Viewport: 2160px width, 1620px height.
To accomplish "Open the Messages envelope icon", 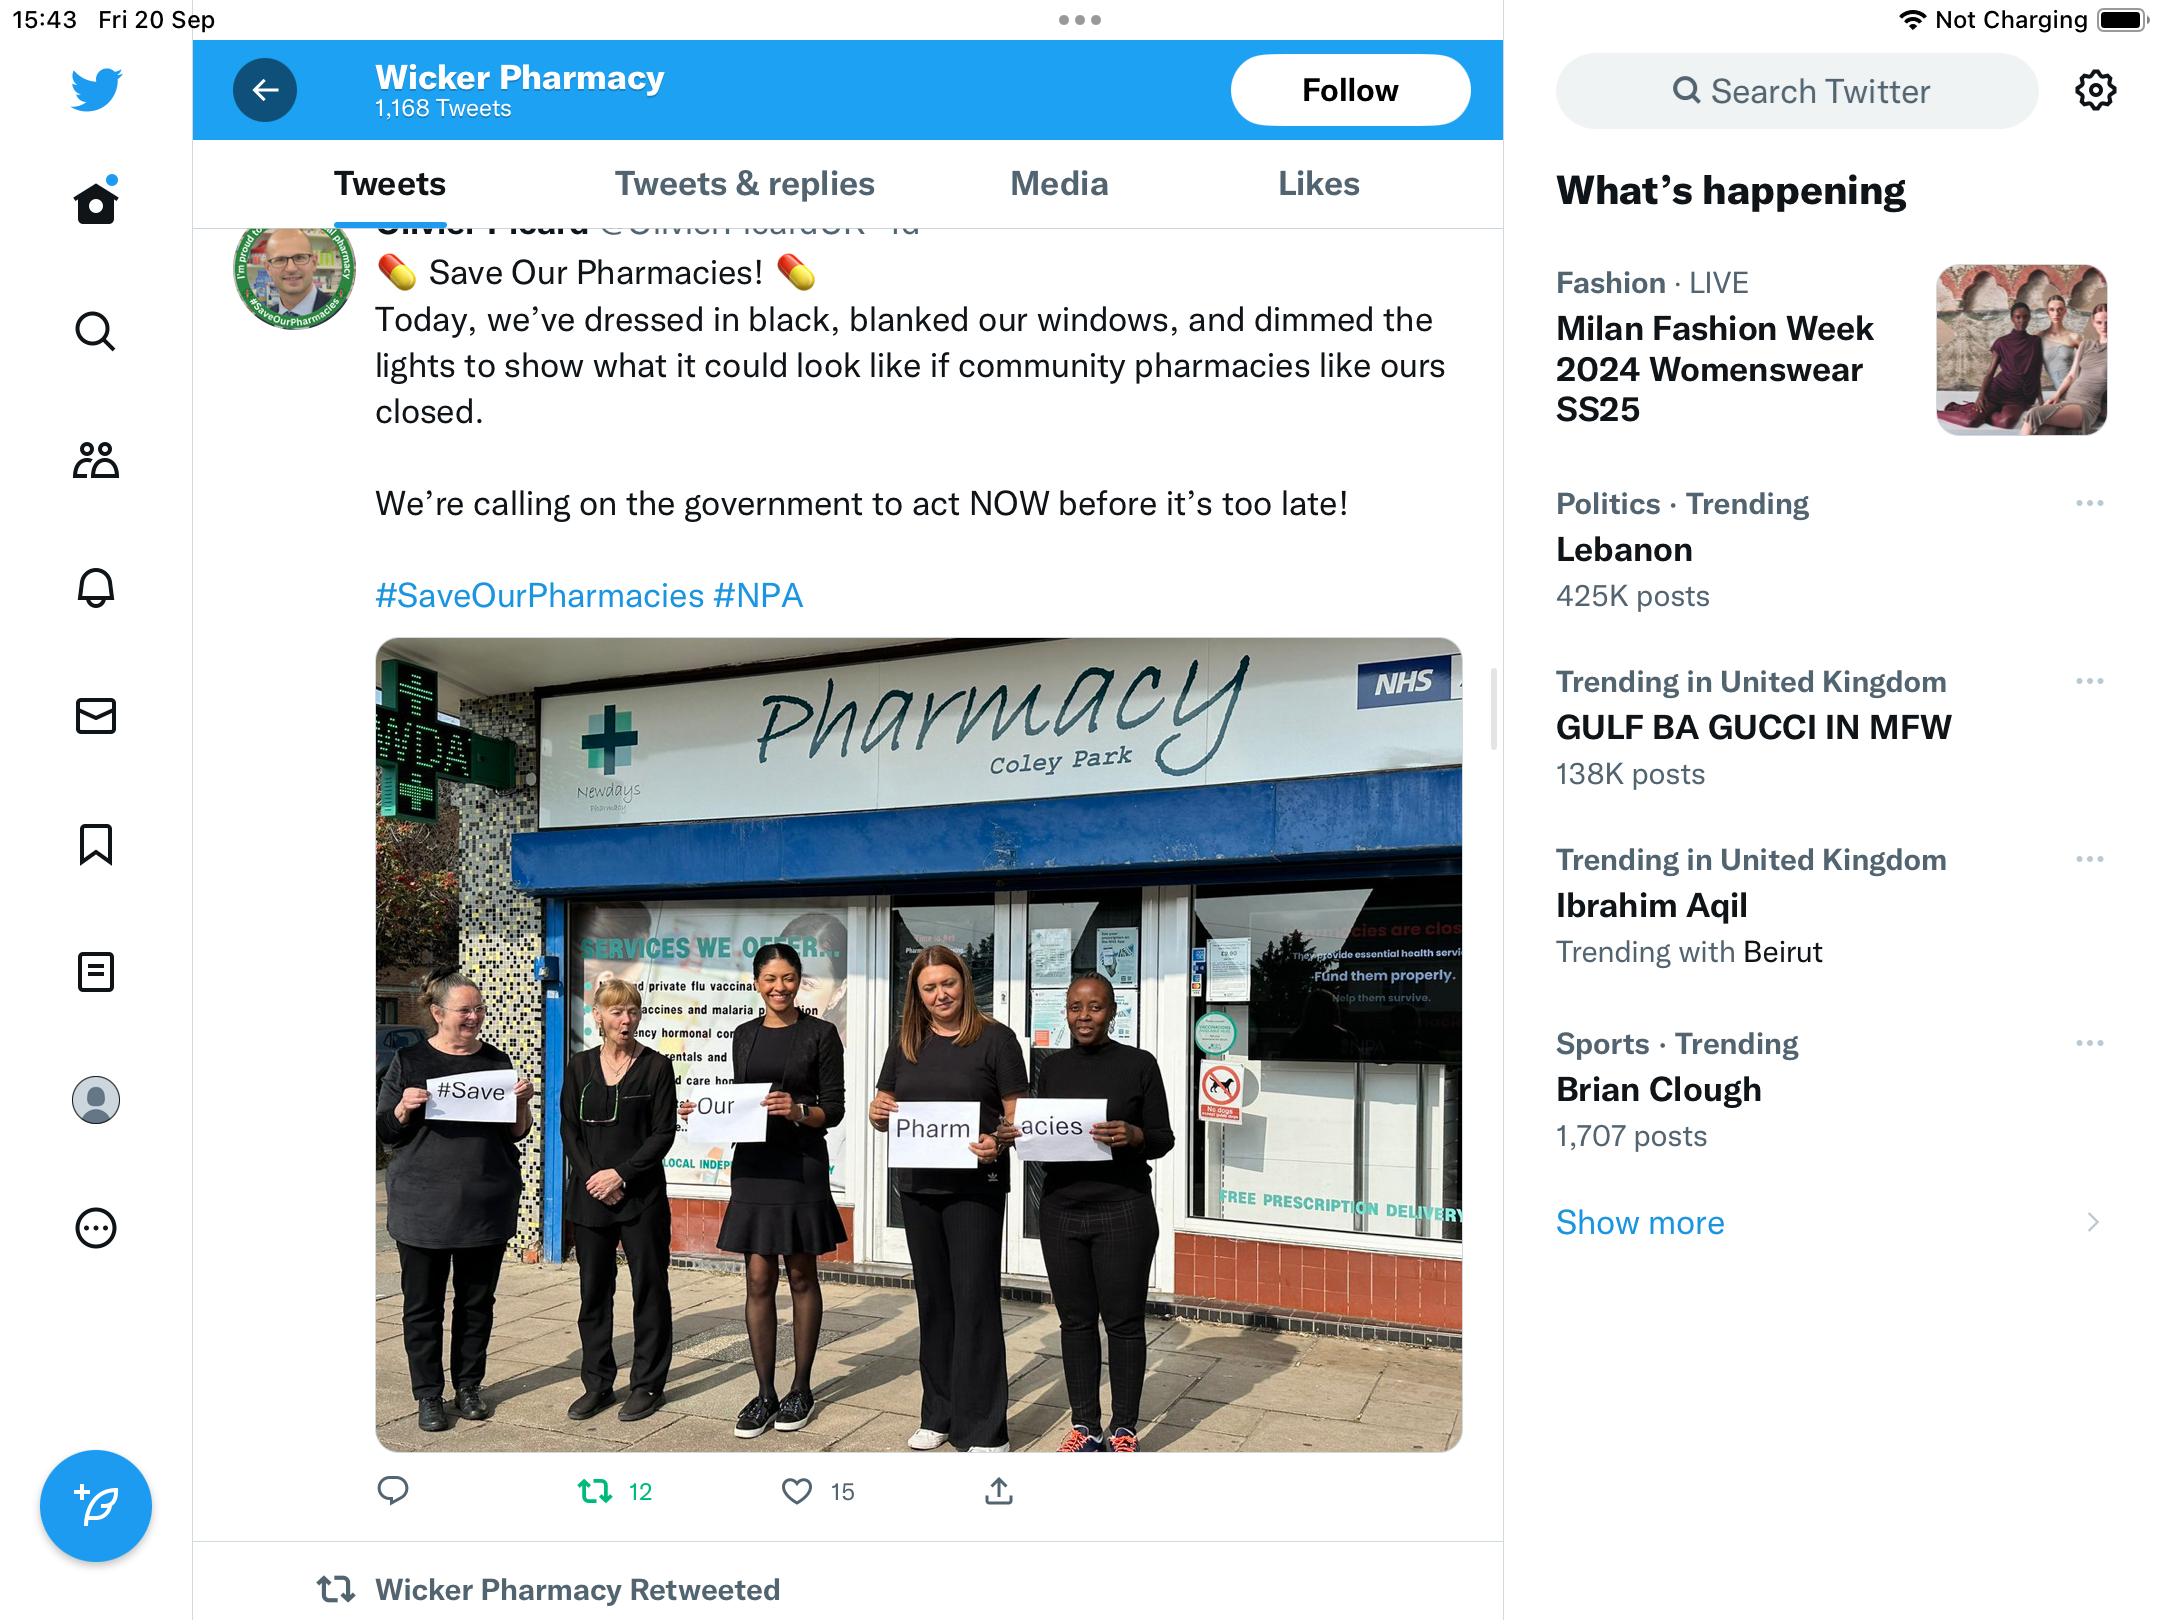I will 96,716.
